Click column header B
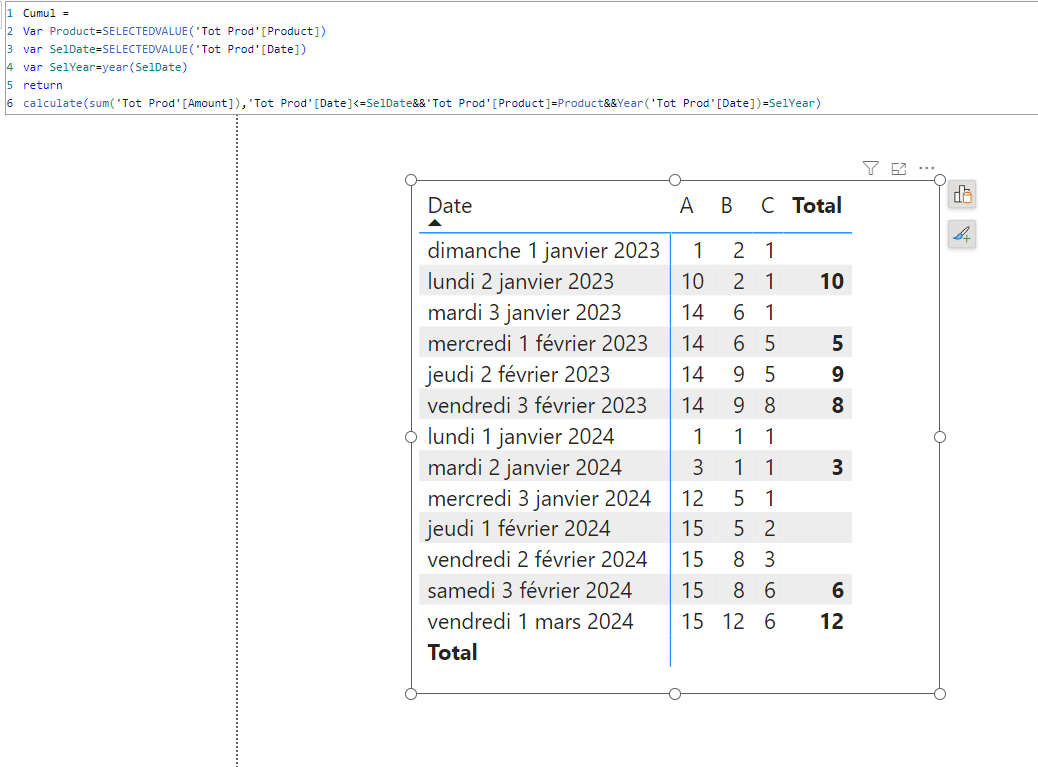Screen dimensions: 1038x767 tap(726, 206)
